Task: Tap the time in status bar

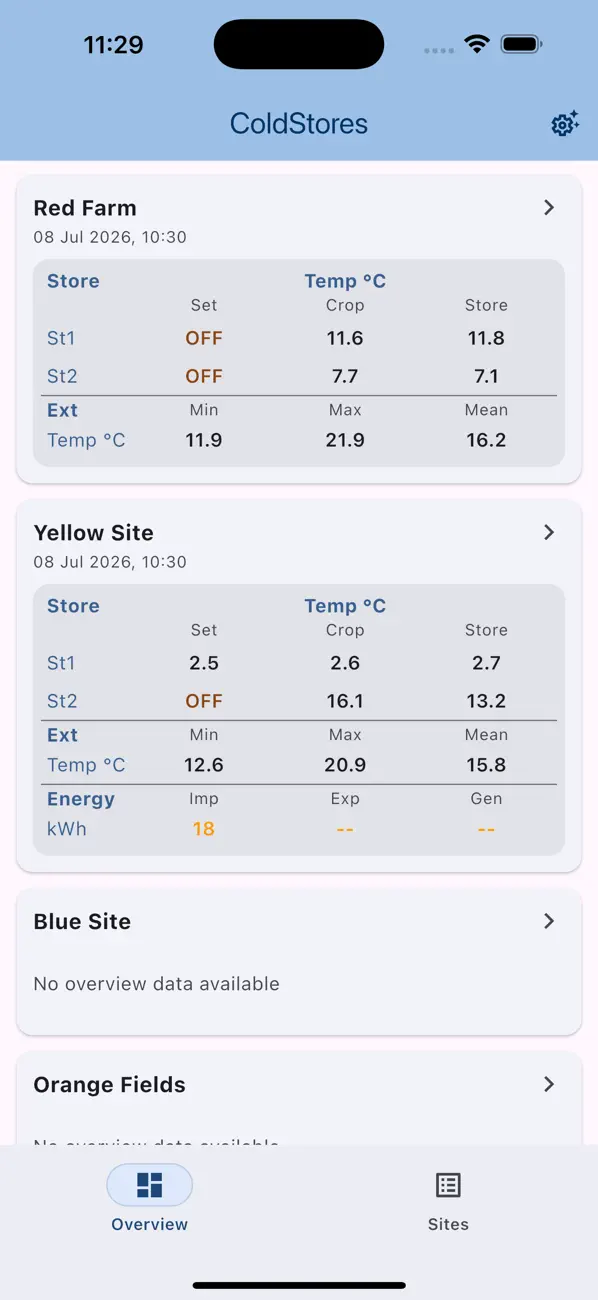Action: click(x=113, y=45)
